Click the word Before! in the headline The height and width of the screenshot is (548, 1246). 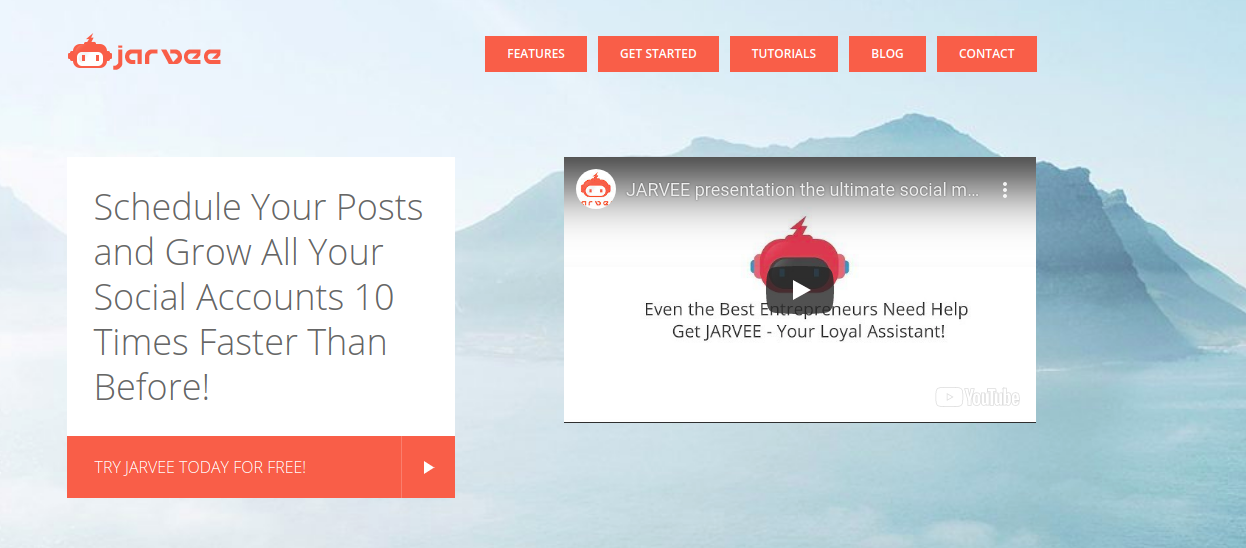click(152, 386)
